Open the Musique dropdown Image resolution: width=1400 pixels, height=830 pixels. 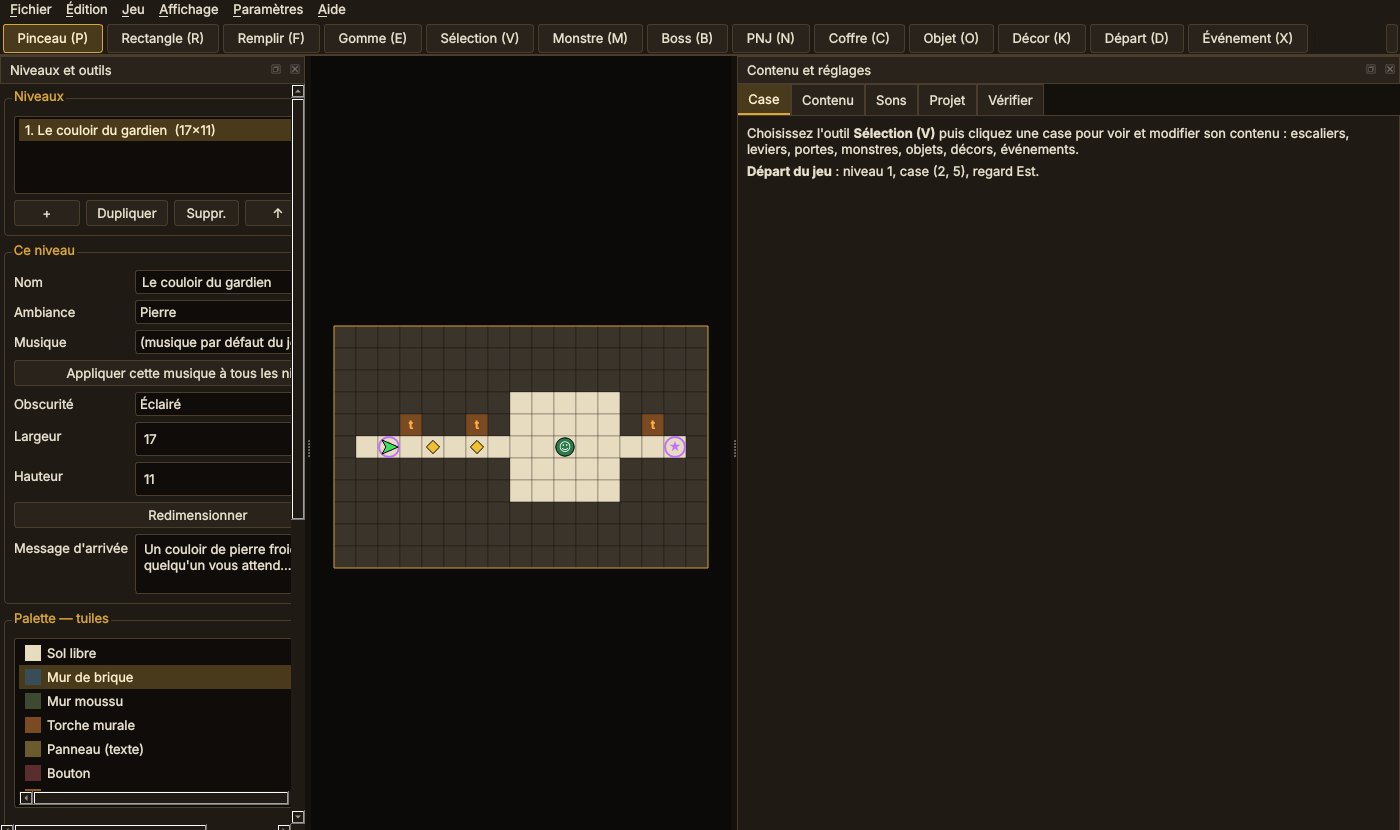[x=213, y=342]
